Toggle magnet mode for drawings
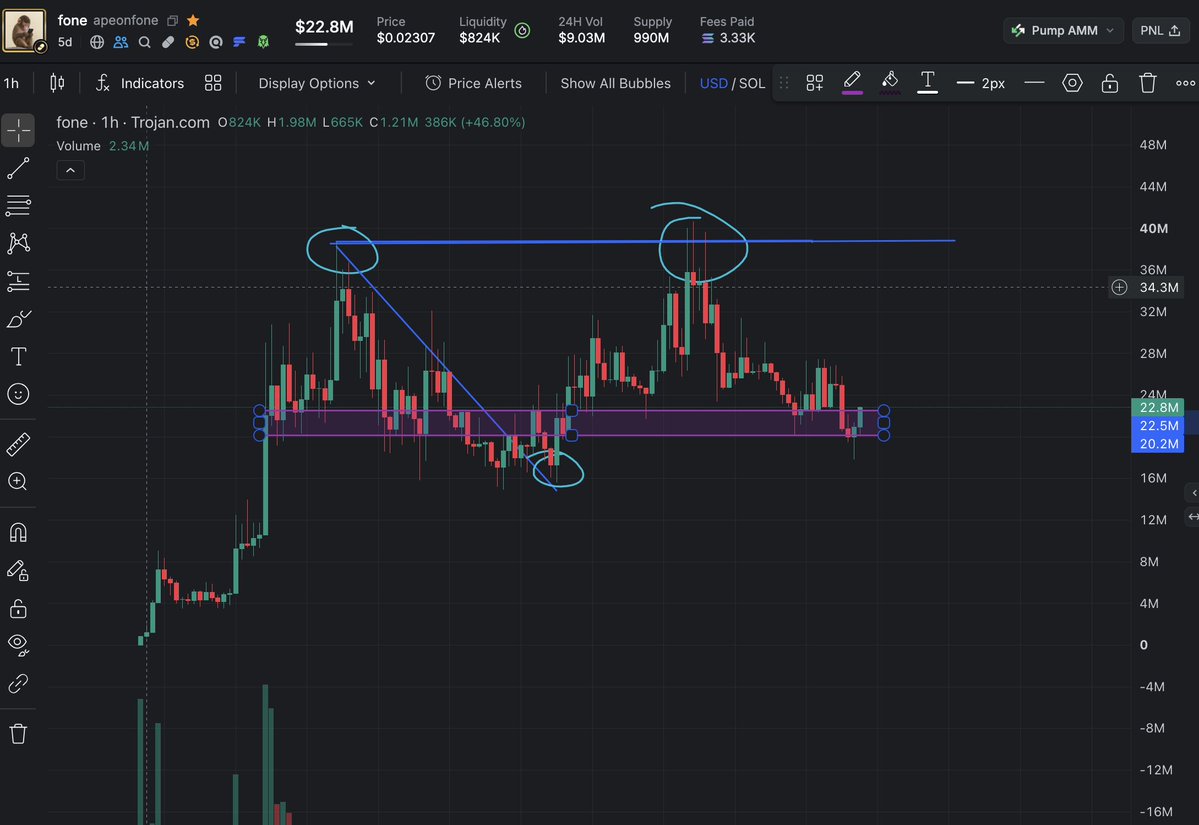This screenshot has height=825, width=1199. (x=18, y=532)
